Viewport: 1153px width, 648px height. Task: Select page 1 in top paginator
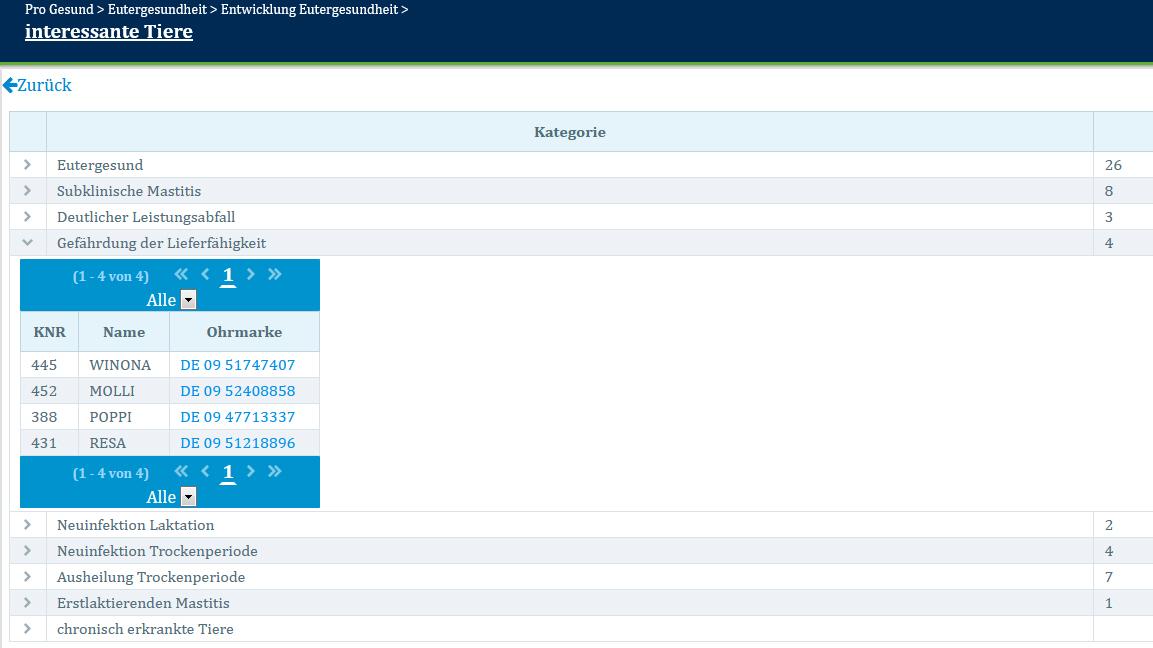click(228, 276)
